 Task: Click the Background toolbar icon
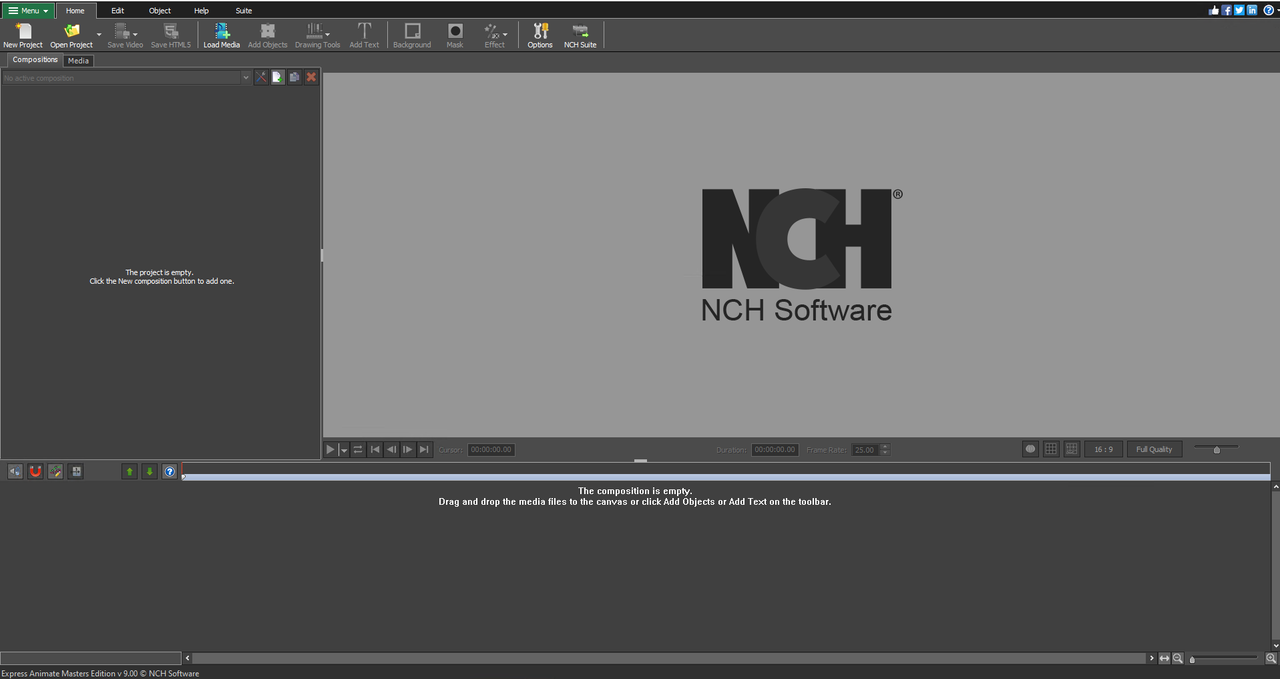[412, 35]
